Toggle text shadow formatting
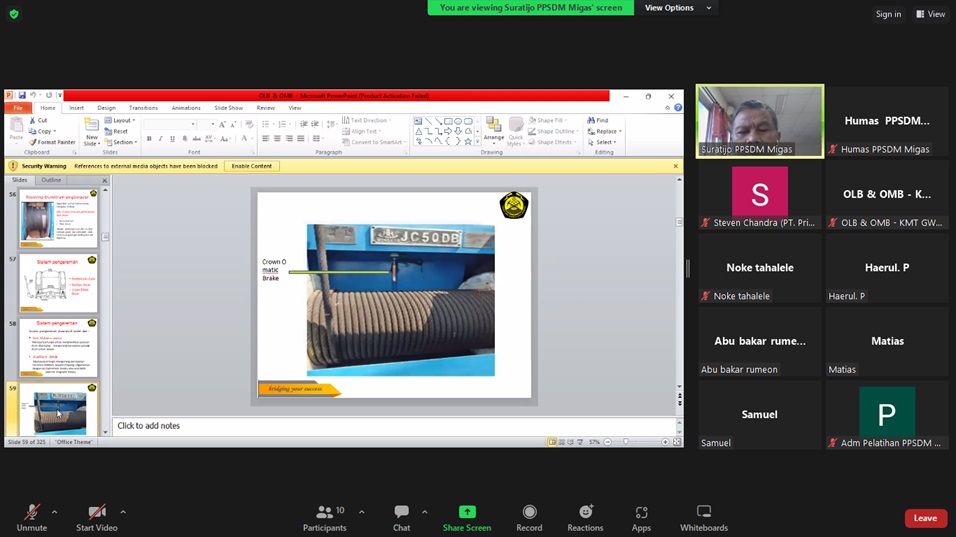Image resolution: width=956 pixels, height=537 pixels. 185,139
